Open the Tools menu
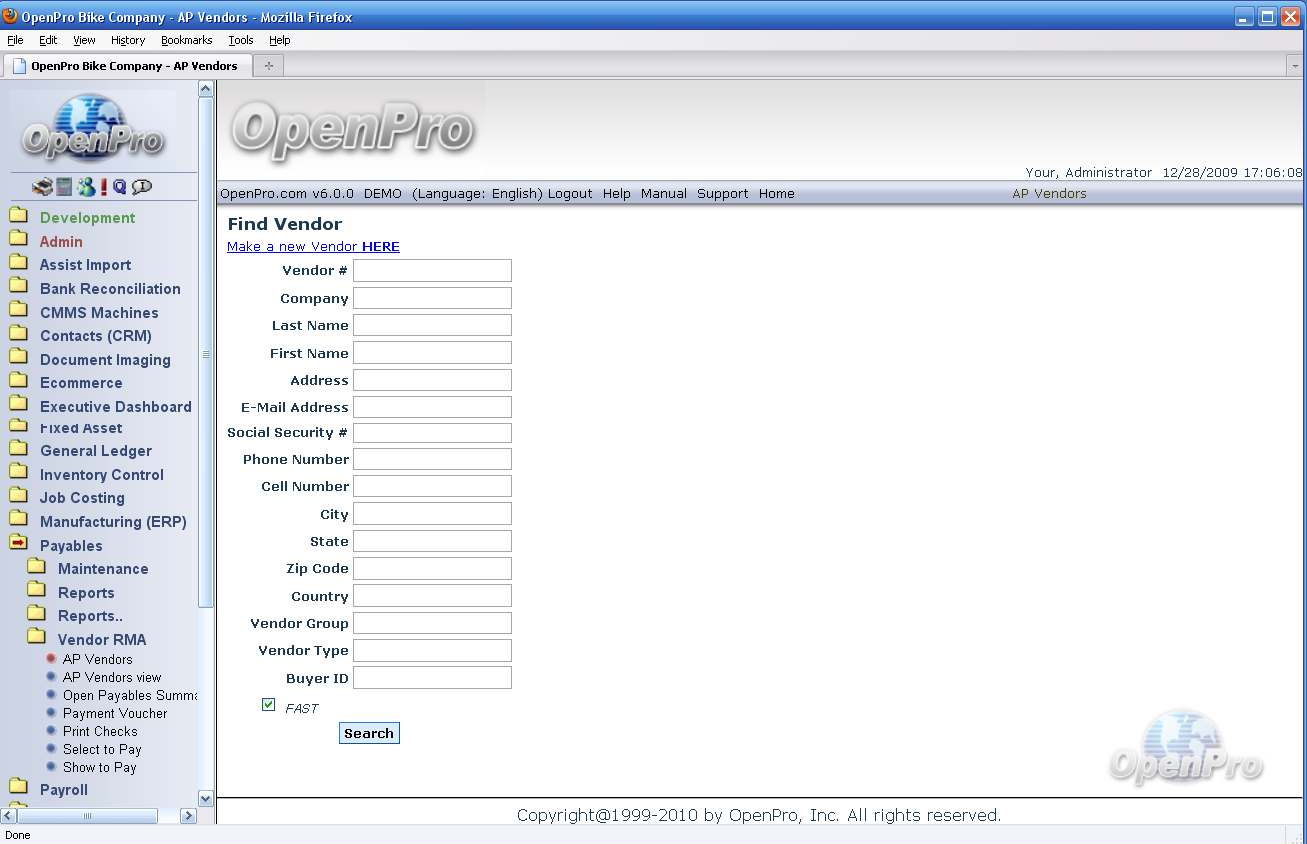Image resolution: width=1307 pixels, height=844 pixels. pos(240,40)
